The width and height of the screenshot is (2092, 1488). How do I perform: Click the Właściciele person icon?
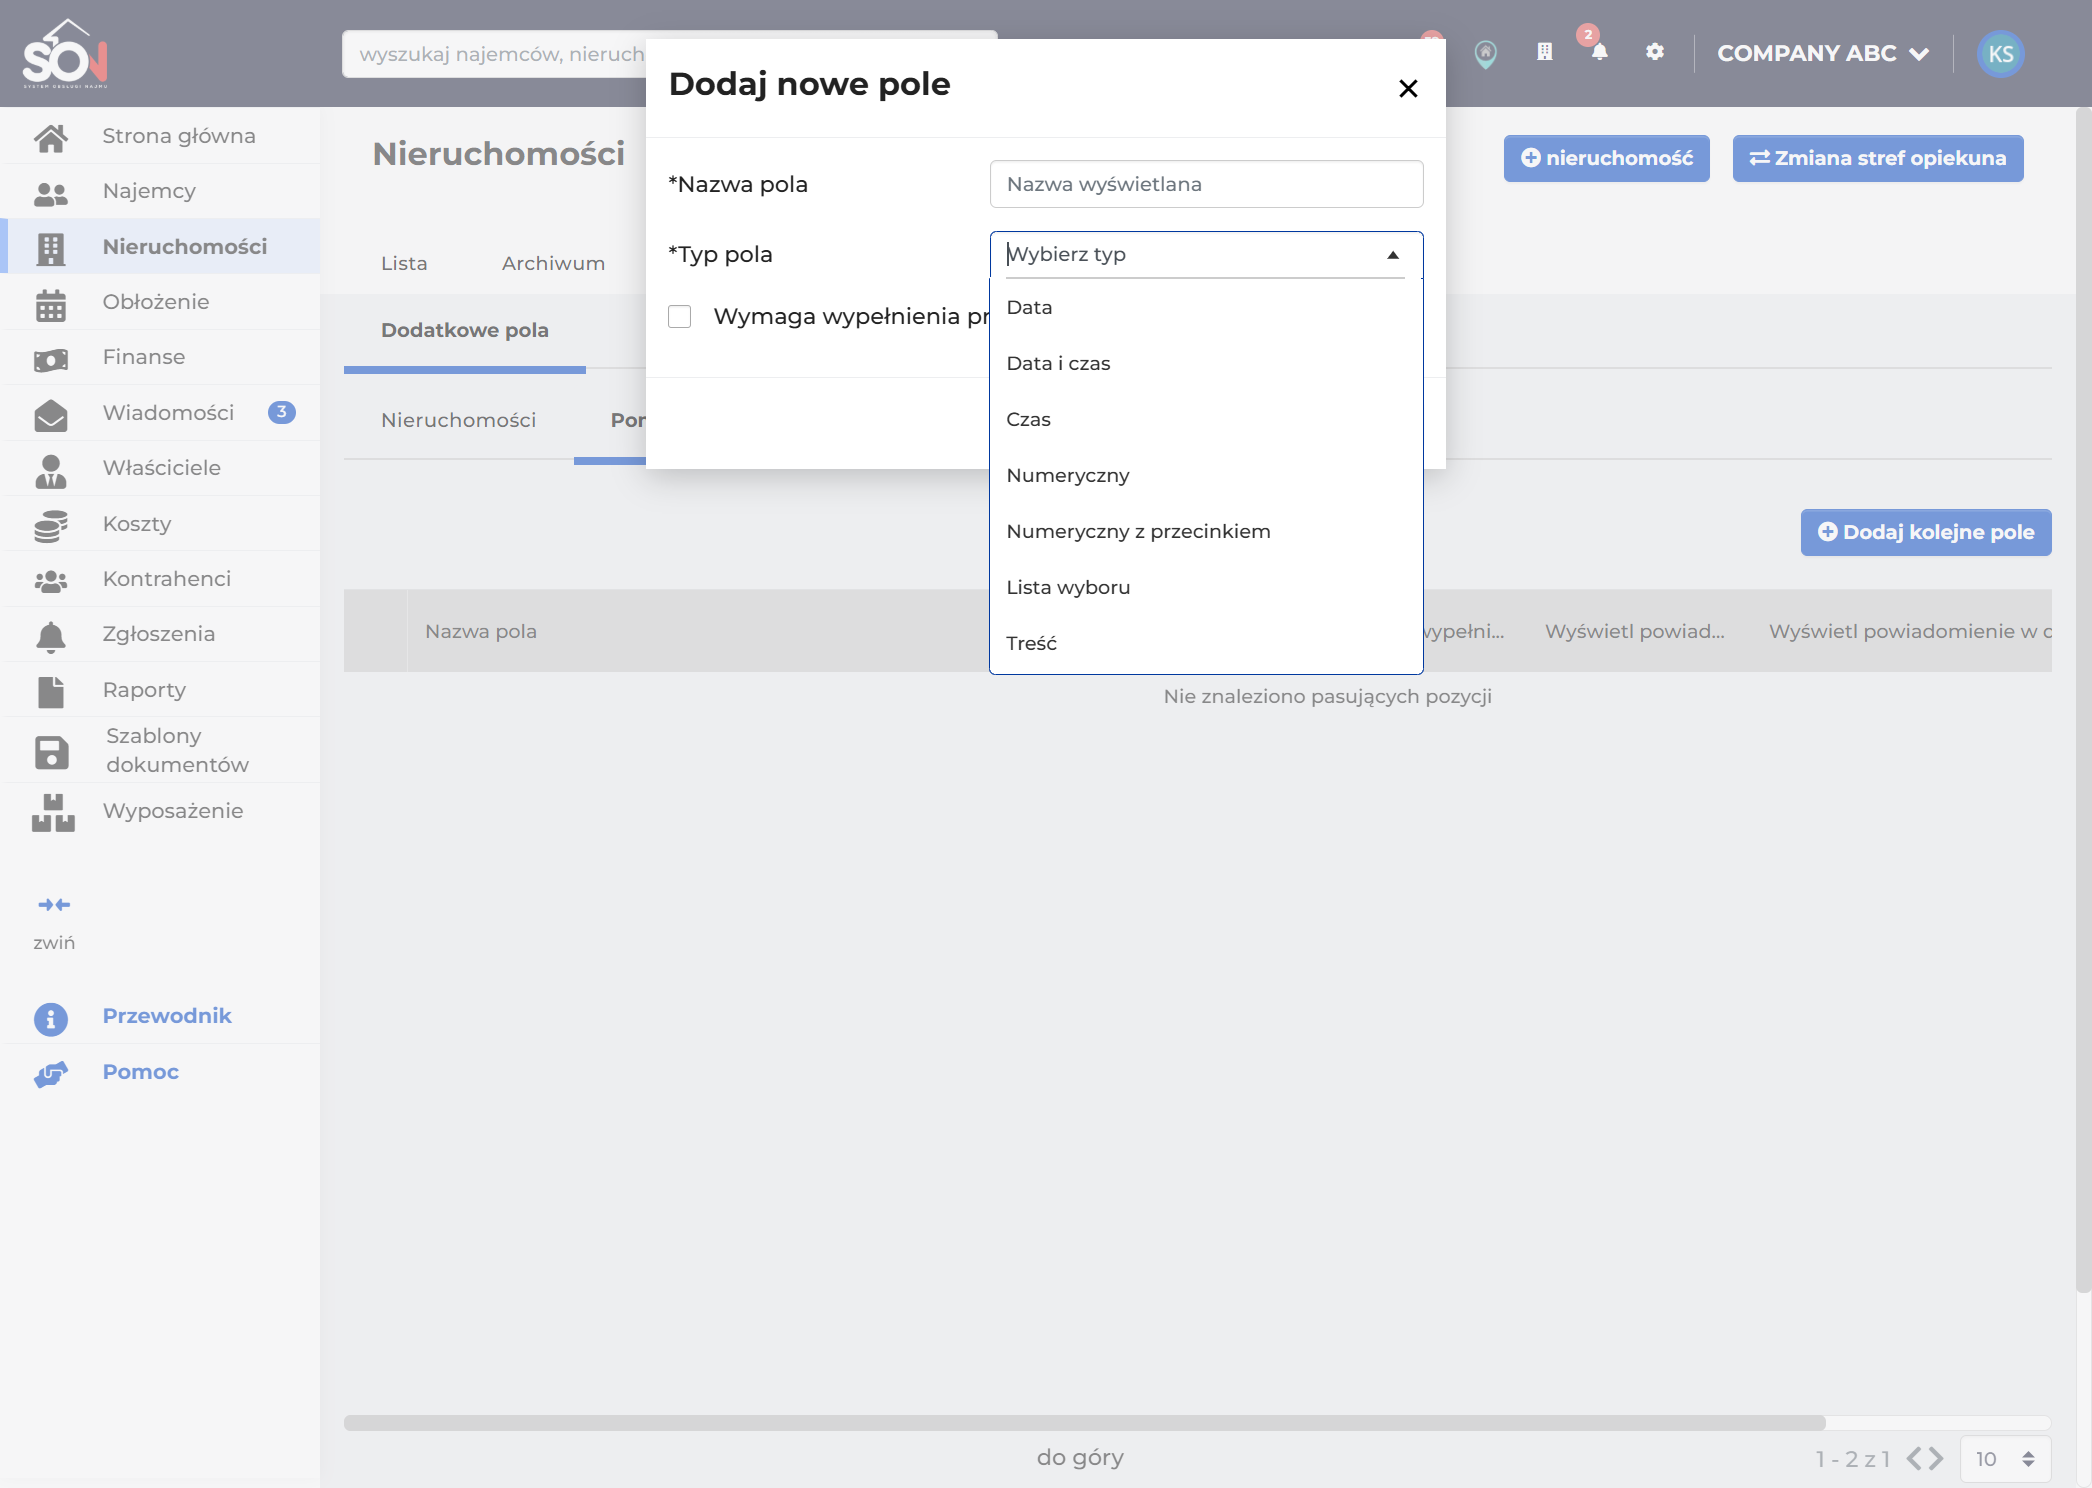[51, 470]
